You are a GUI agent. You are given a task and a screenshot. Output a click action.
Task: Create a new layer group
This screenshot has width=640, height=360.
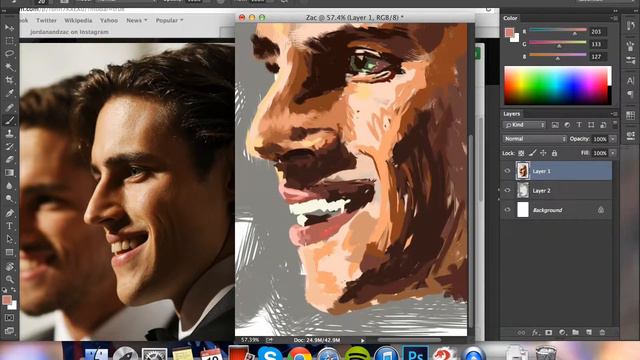click(x=576, y=333)
